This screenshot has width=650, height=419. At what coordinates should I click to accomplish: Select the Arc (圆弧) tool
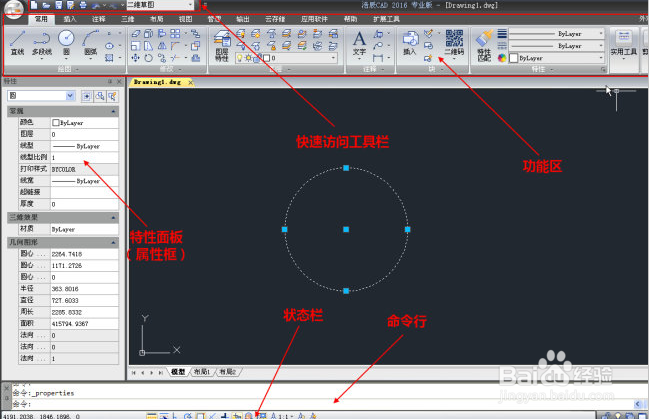[x=90, y=43]
